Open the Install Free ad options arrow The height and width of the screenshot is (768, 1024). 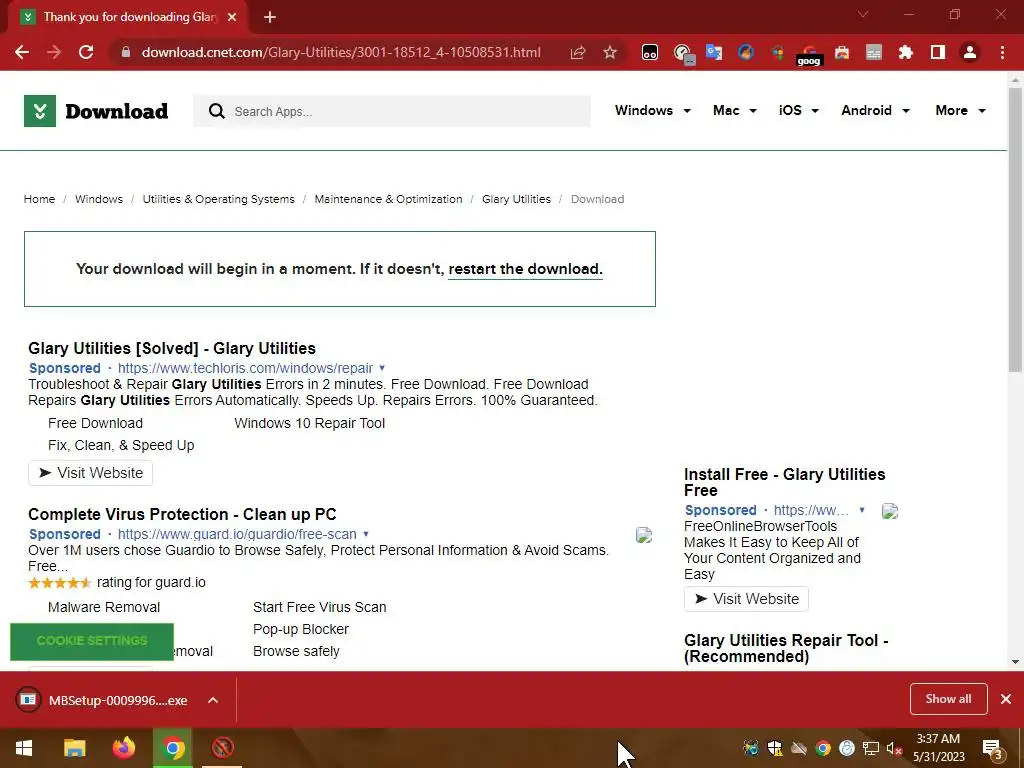[x=861, y=510]
